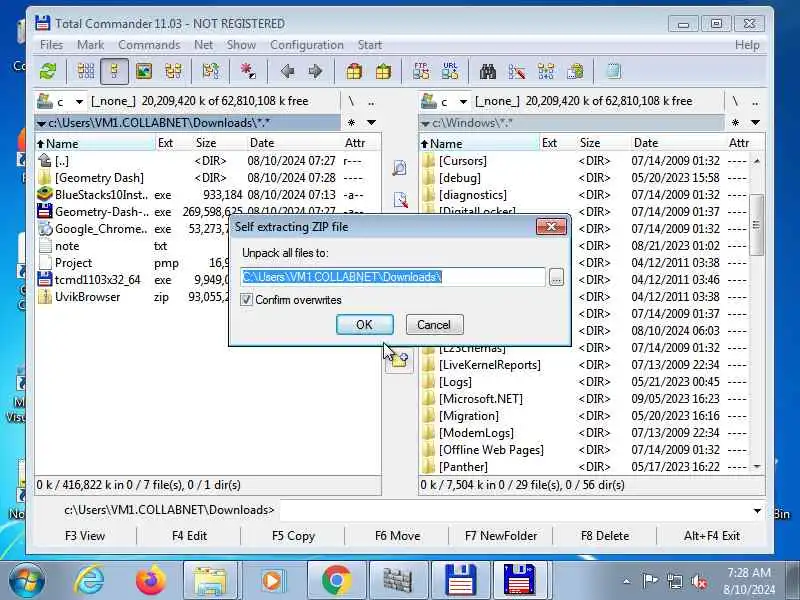Select the All file details view icon
The width and height of the screenshot is (800, 600).
click(x=114, y=71)
